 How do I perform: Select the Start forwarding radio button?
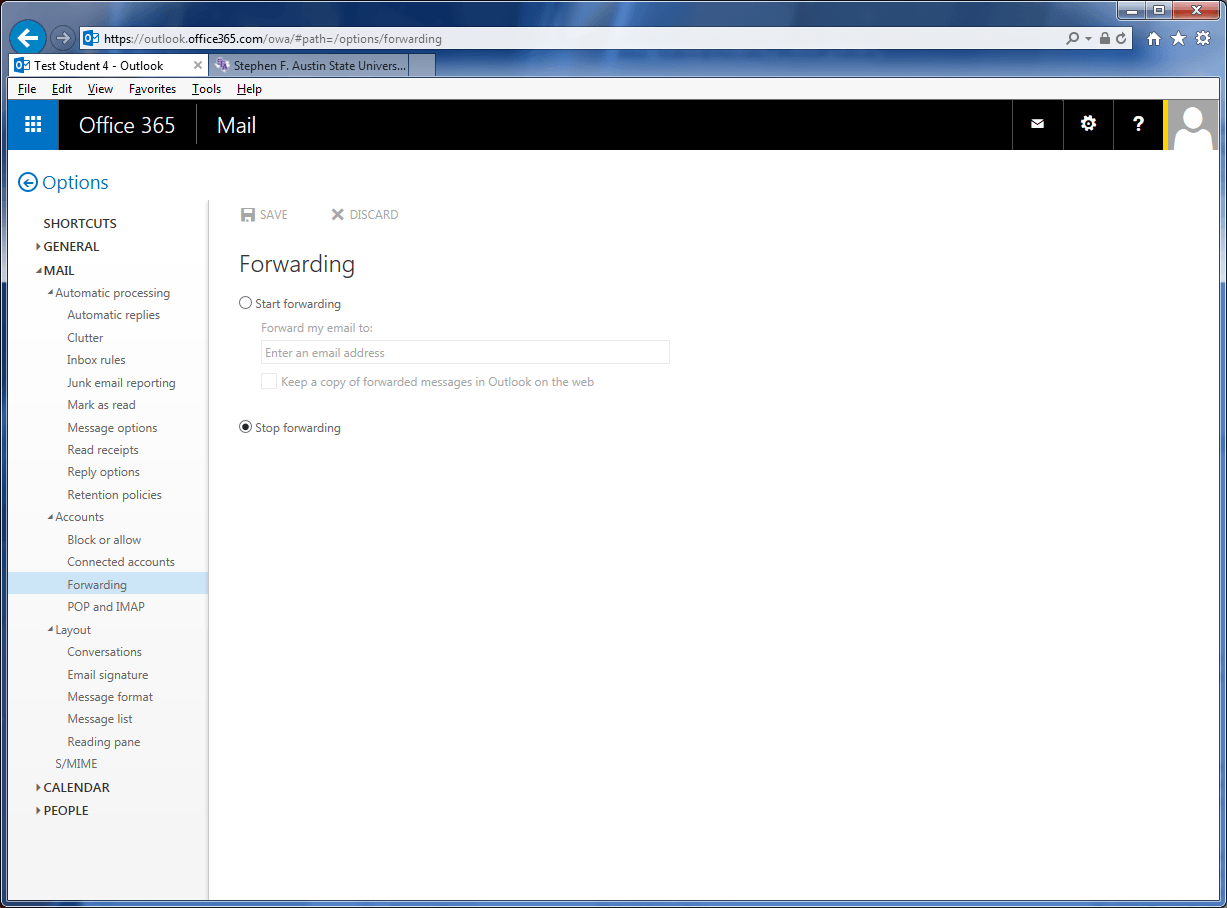pyautogui.click(x=246, y=303)
